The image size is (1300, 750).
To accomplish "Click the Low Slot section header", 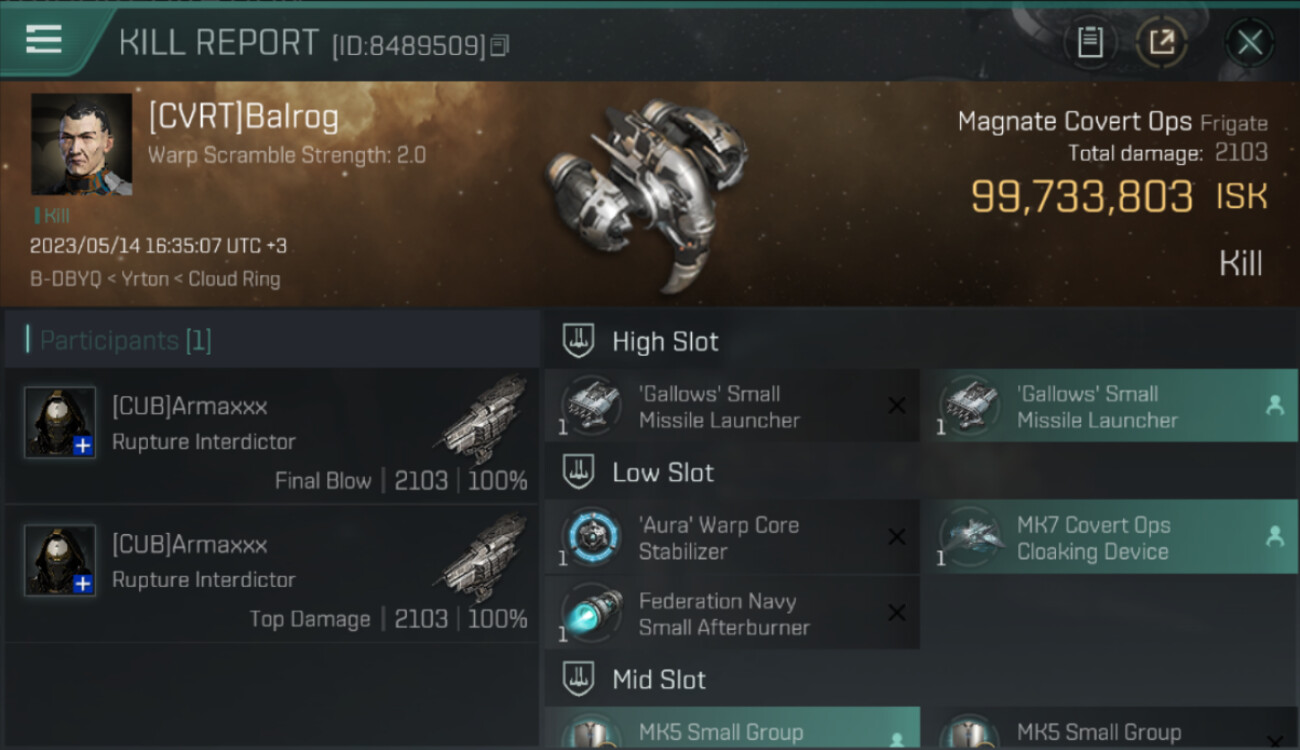I will point(662,473).
